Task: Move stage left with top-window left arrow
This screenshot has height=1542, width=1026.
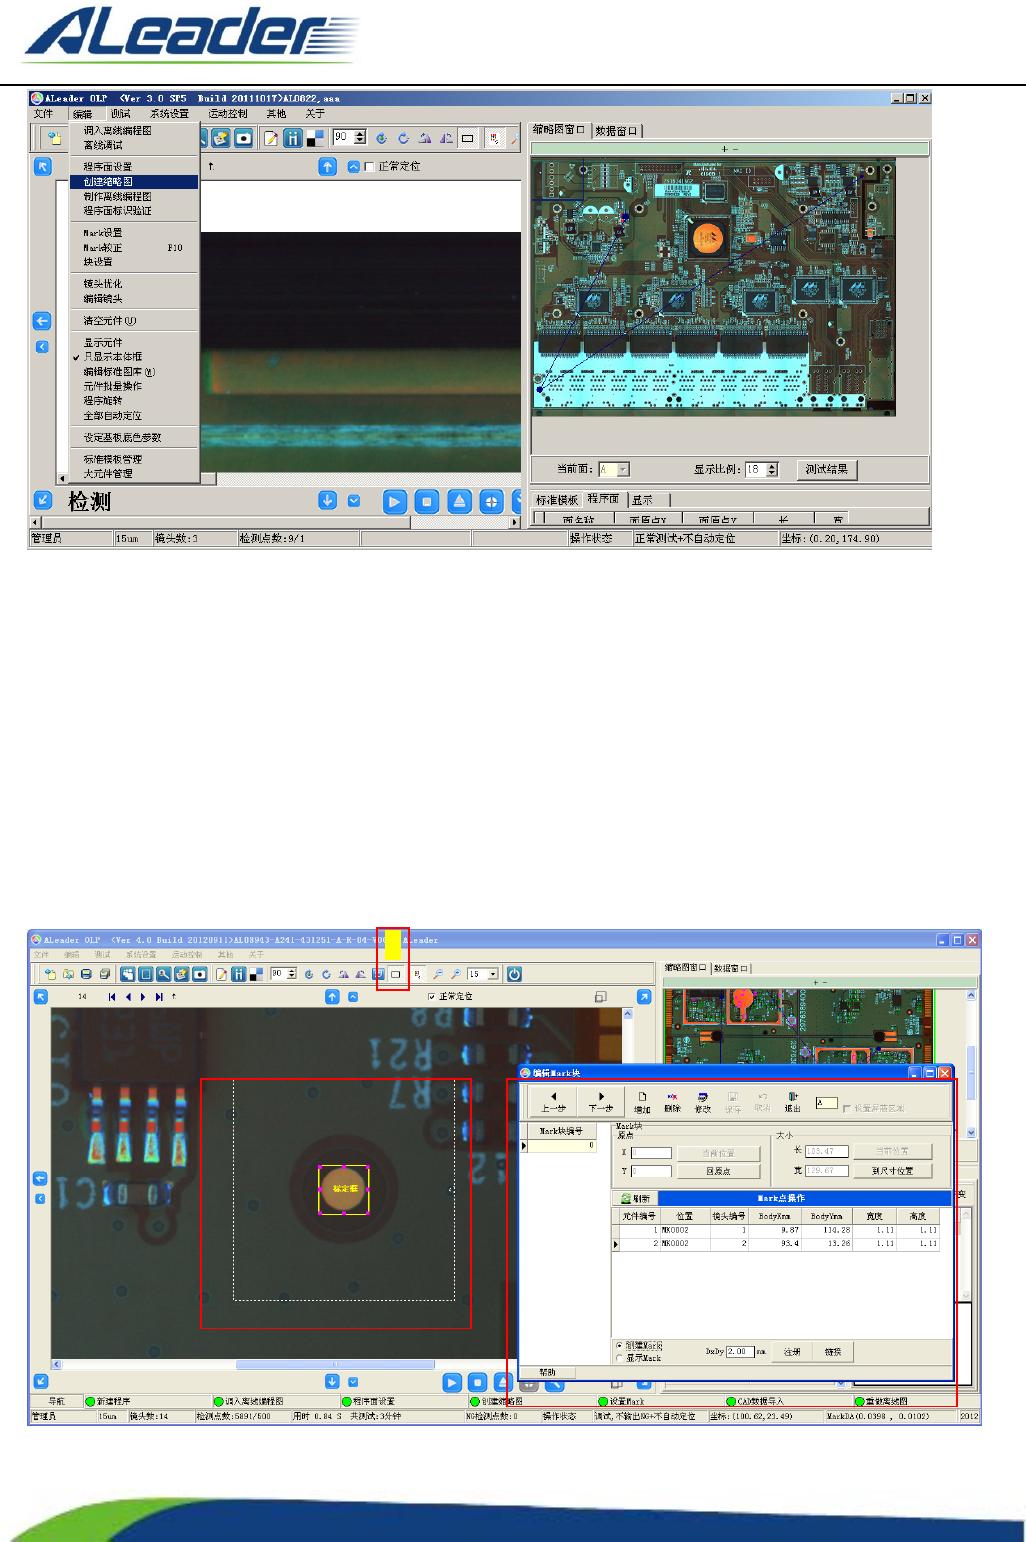Action: click(42, 321)
